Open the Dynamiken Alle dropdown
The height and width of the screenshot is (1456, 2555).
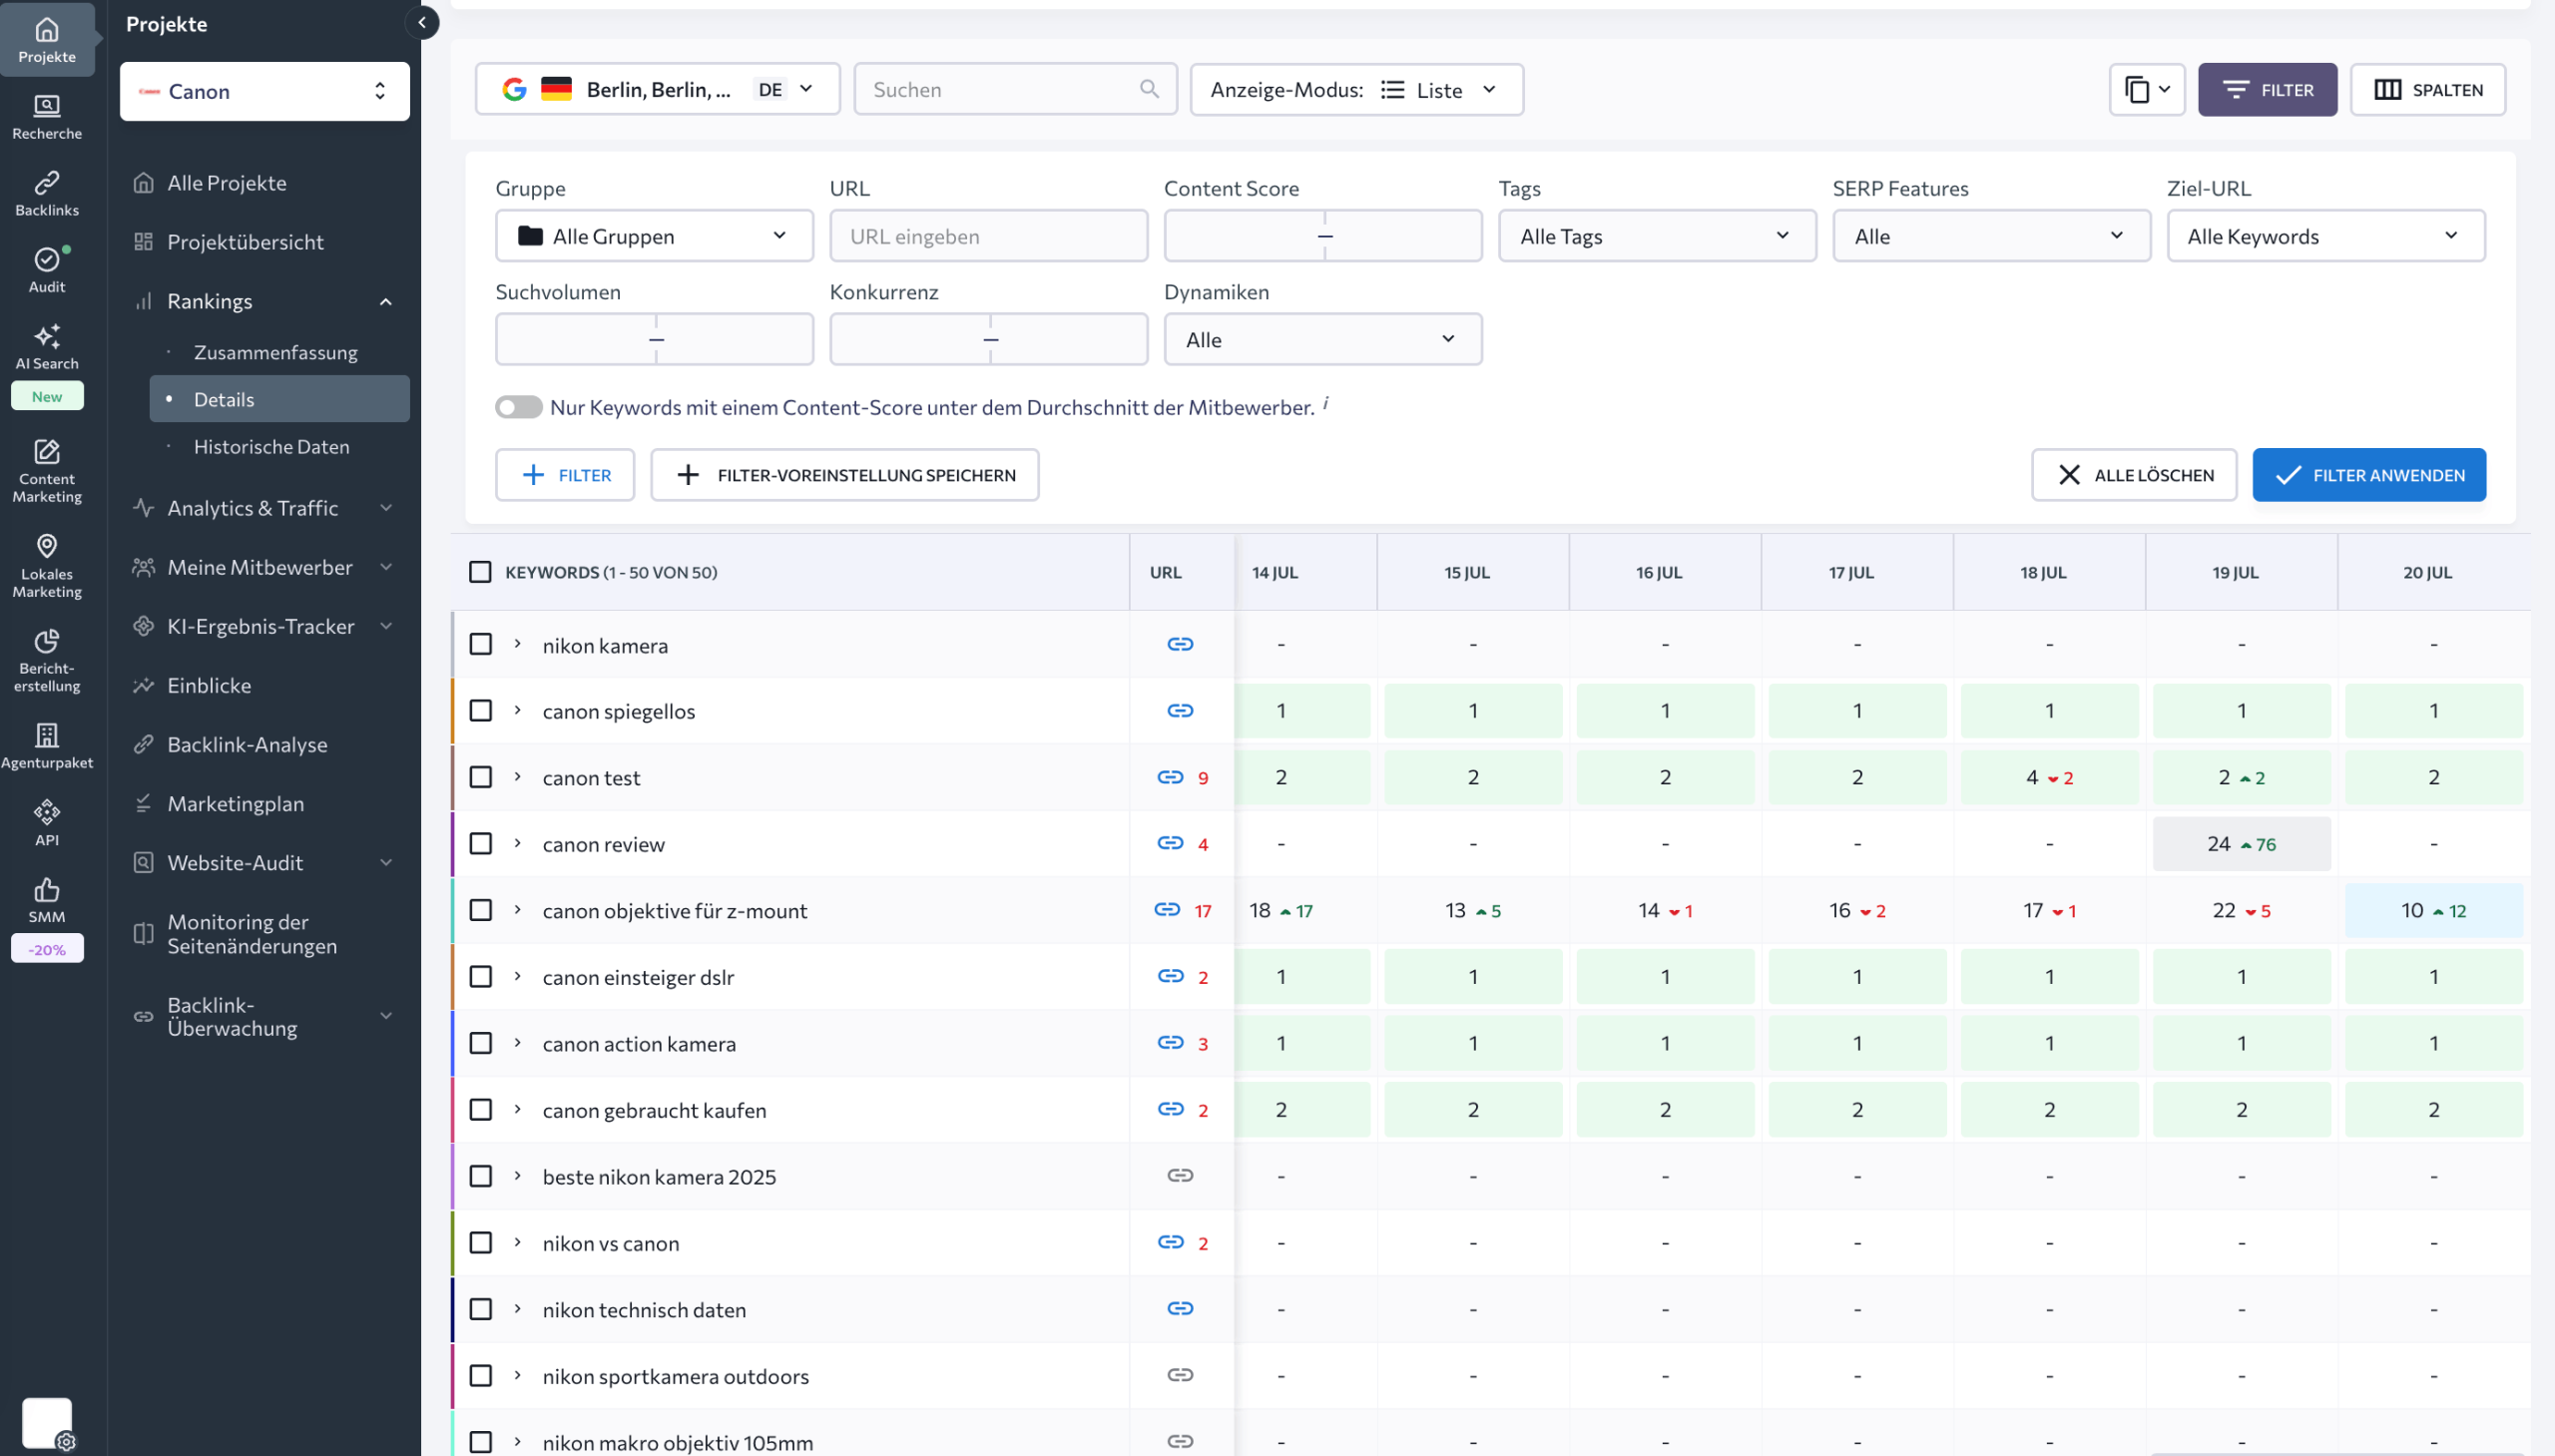(1323, 340)
